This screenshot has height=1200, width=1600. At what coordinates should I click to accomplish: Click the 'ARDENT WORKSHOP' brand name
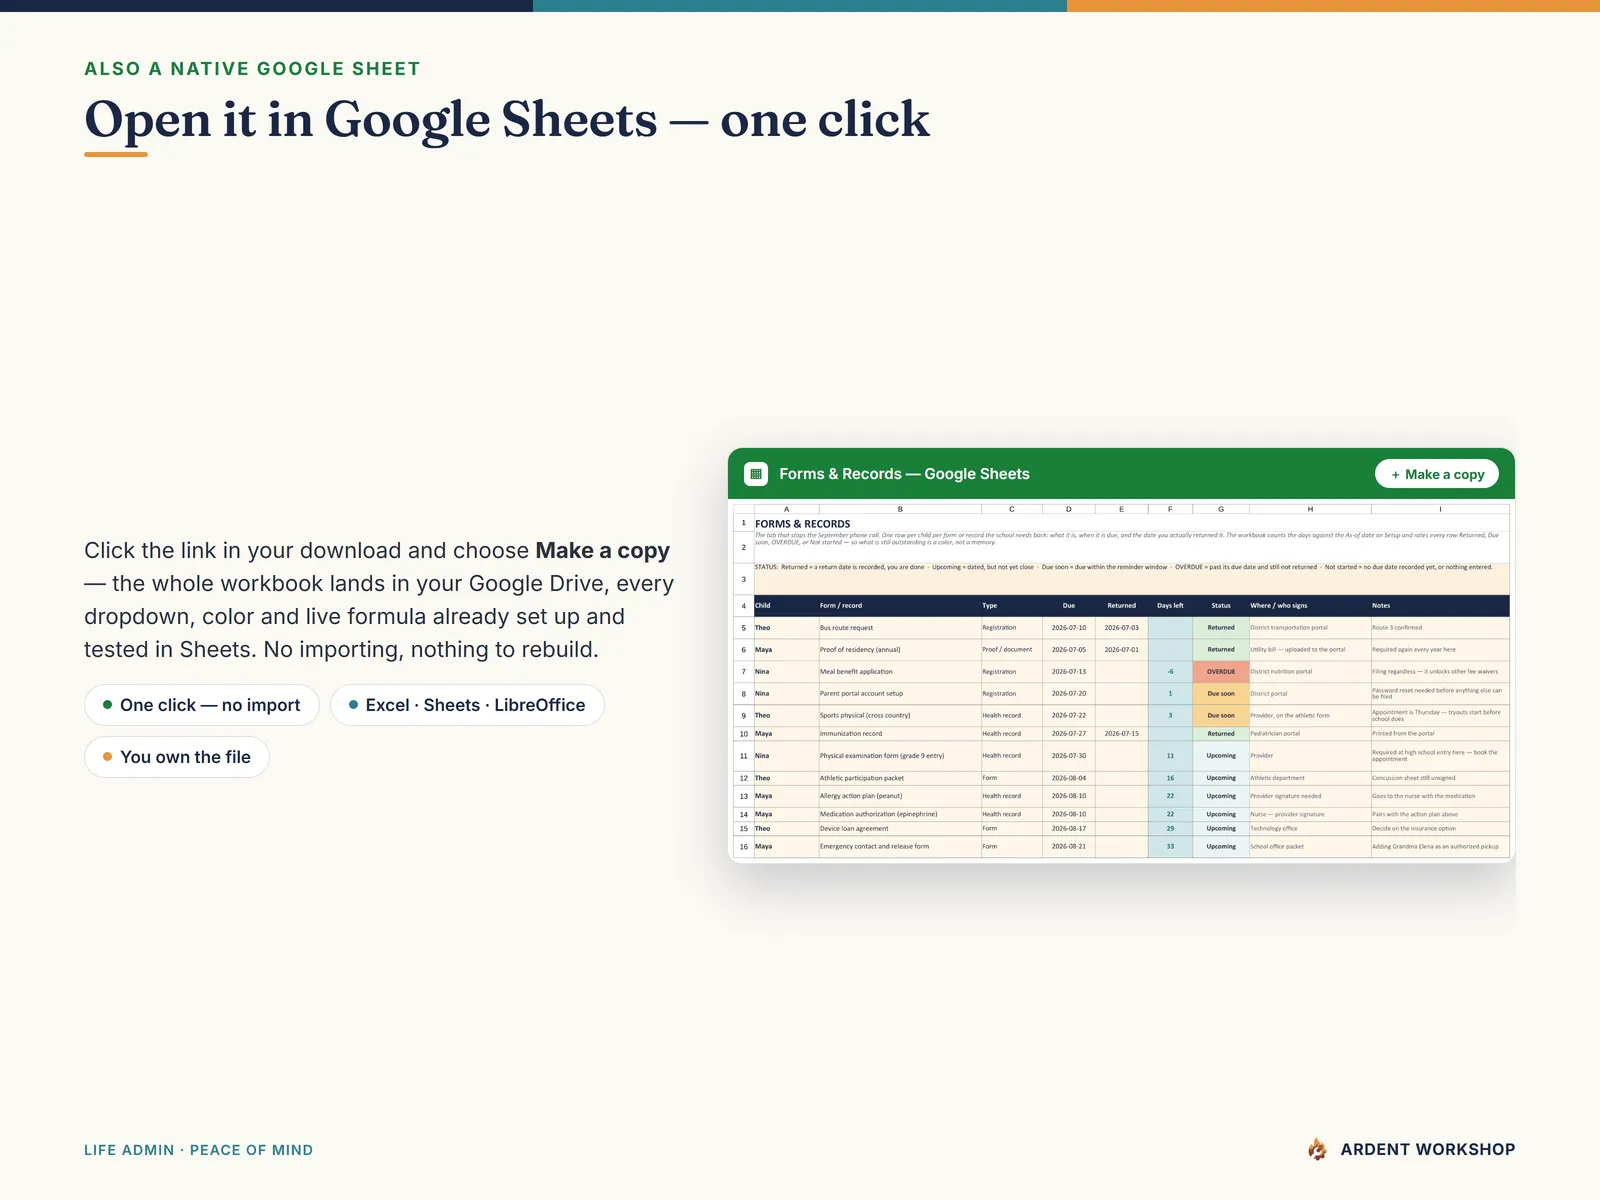coord(1428,1150)
